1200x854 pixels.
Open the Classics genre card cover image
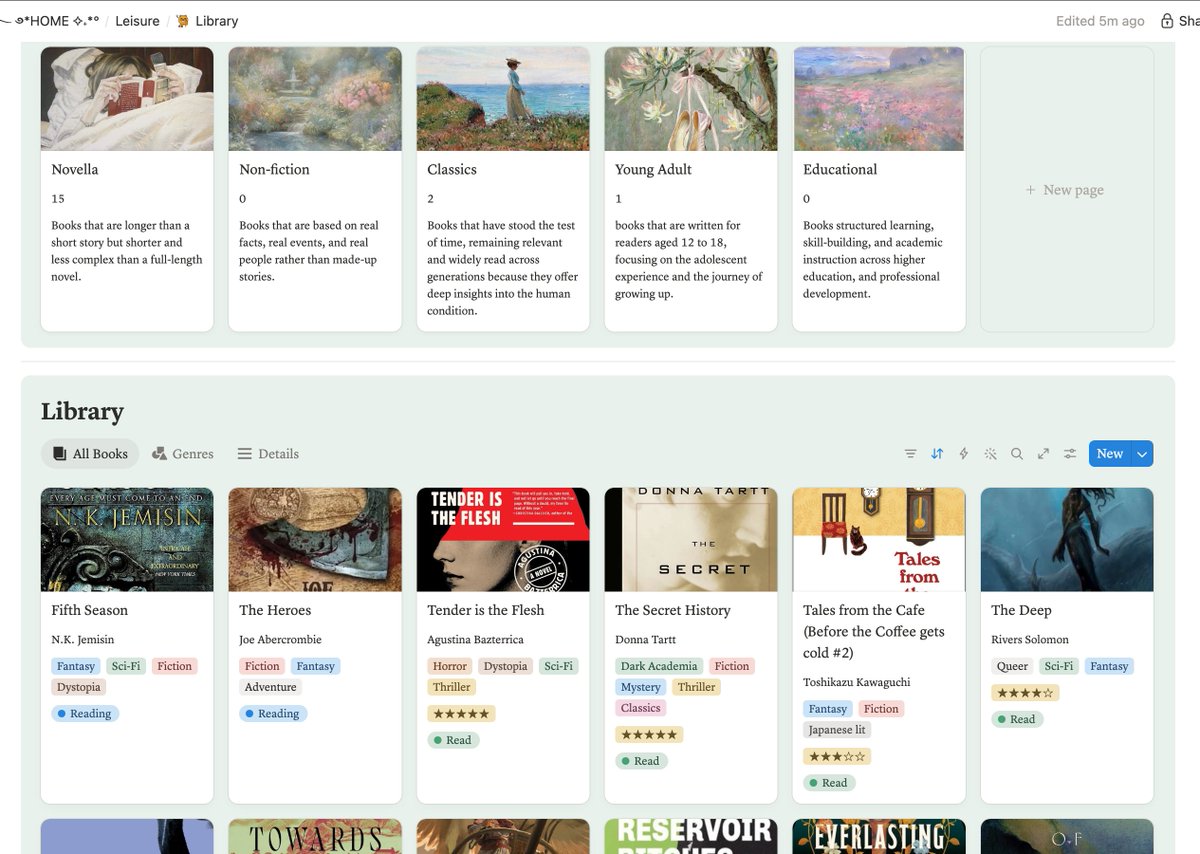click(x=503, y=99)
